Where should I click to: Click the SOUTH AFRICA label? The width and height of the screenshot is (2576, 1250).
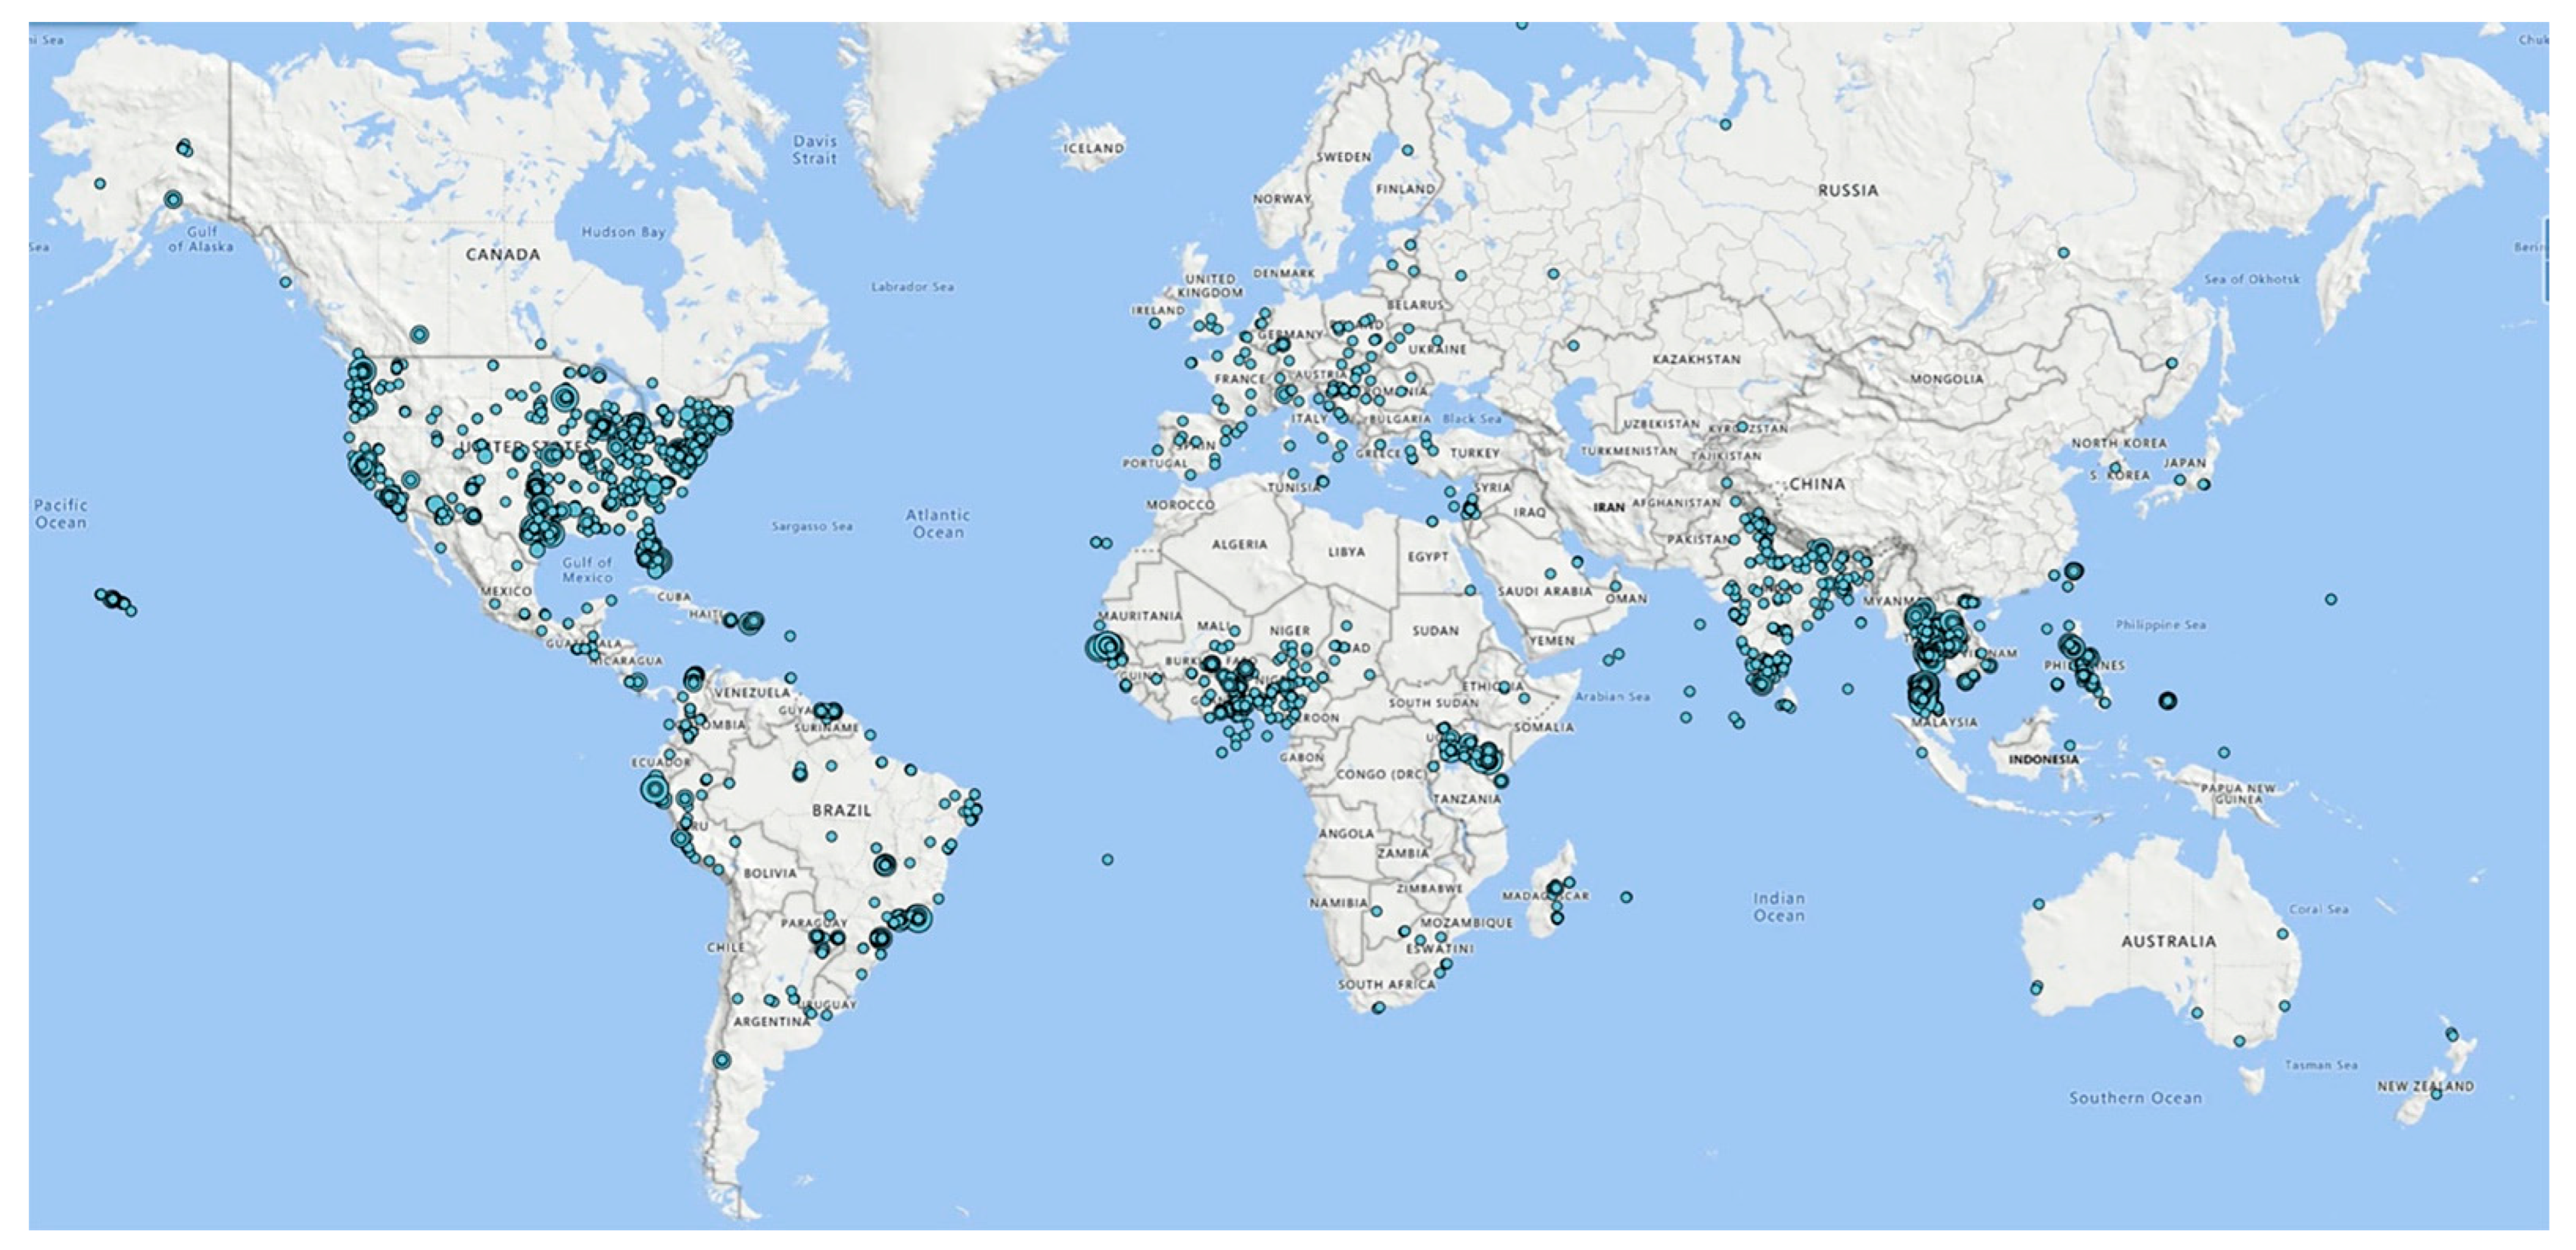(1386, 985)
